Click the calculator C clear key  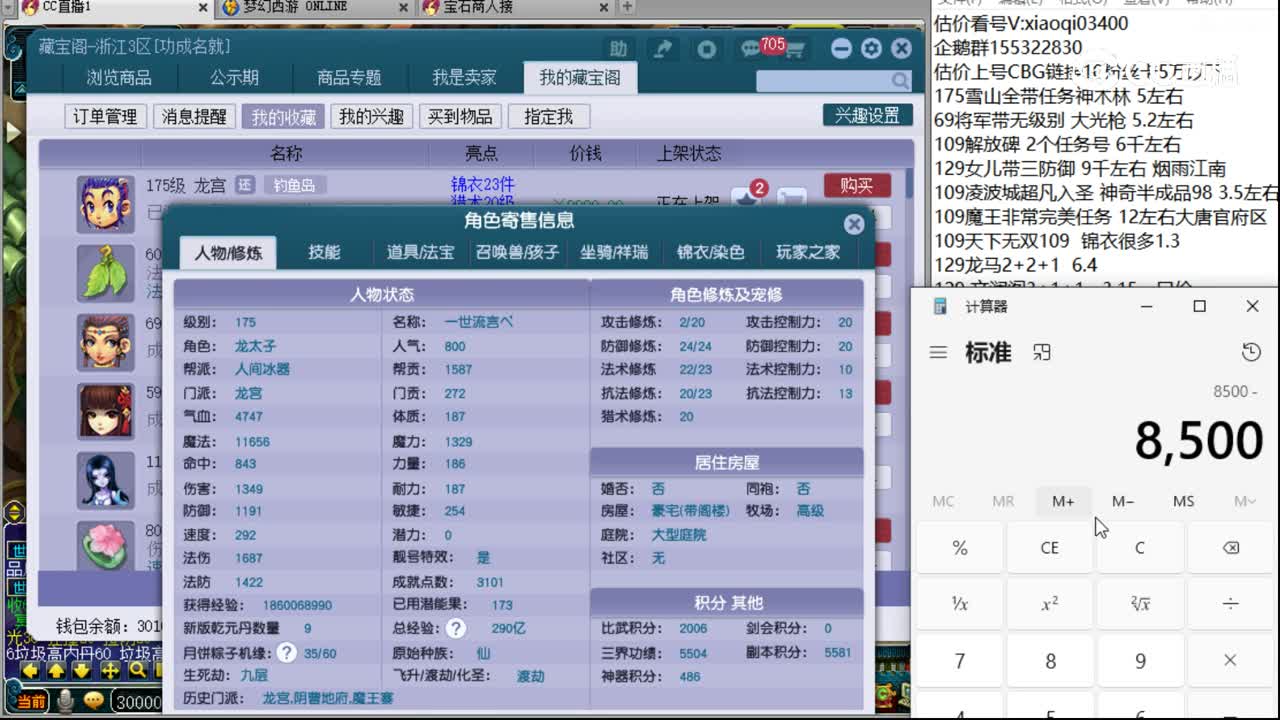point(1140,548)
